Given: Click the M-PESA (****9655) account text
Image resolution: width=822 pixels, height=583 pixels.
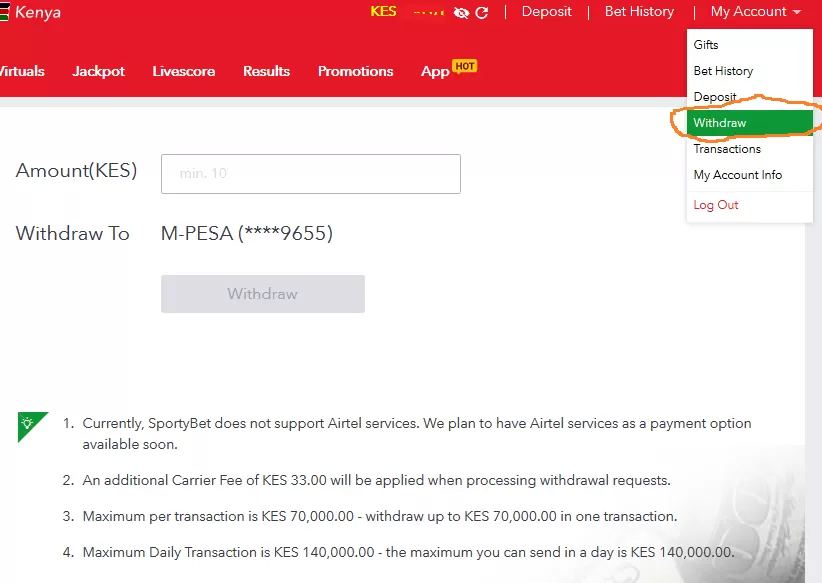Looking at the screenshot, I should [x=247, y=233].
